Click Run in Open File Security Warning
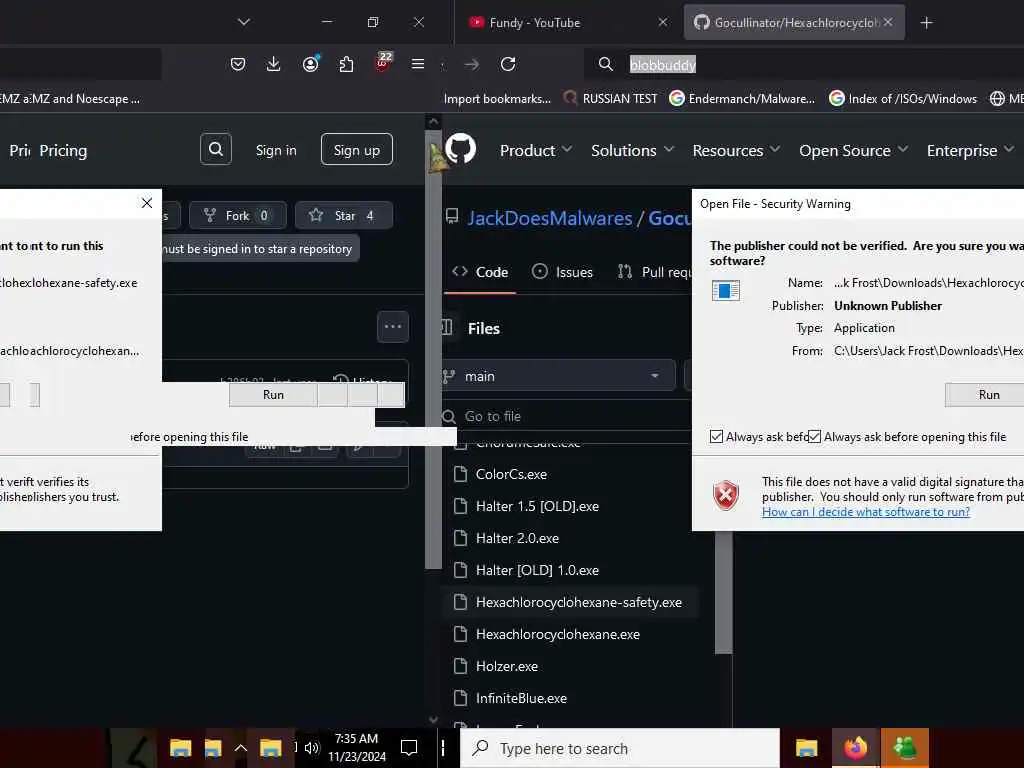Screen dimensions: 1024x768 (x=984, y=394)
